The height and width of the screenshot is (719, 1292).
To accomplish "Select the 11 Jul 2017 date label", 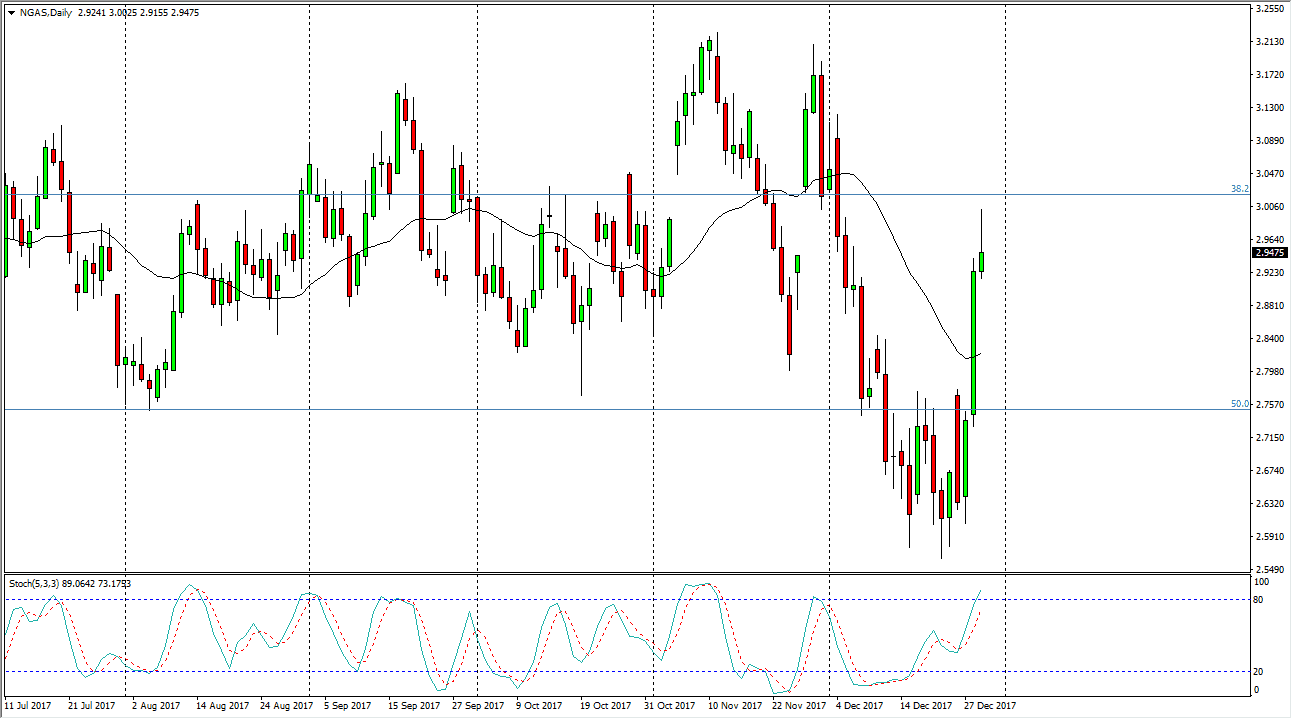I will click(x=28, y=705).
